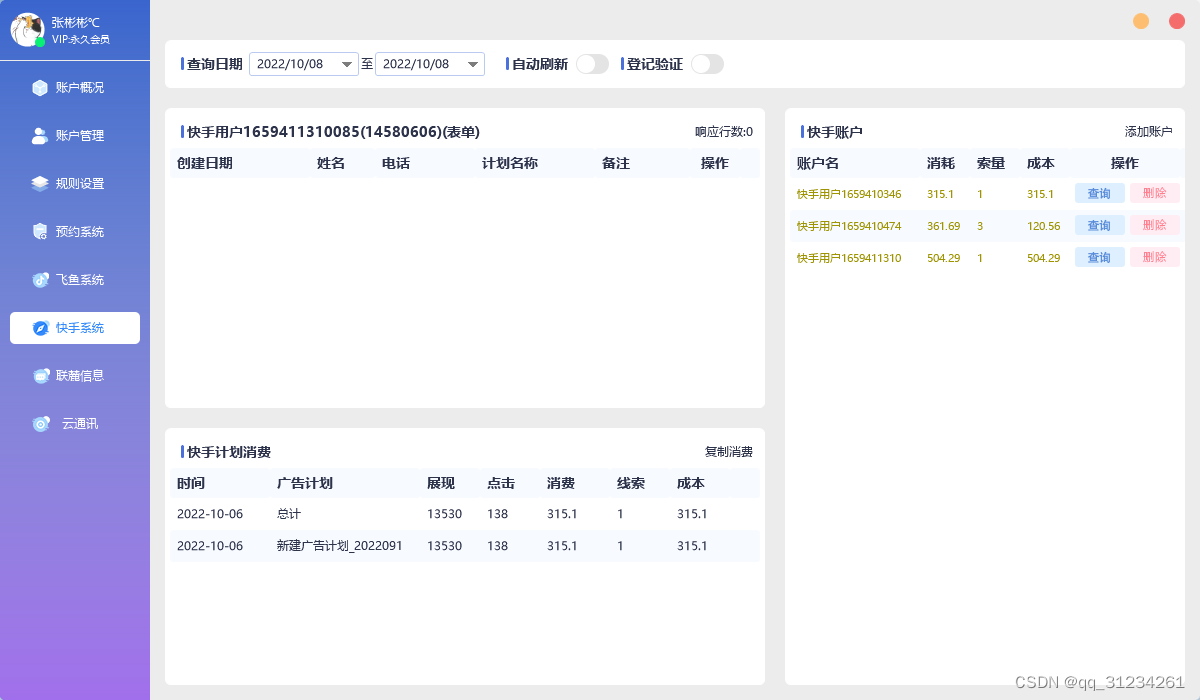Click username 张彬彬℃
The height and width of the screenshot is (700, 1200).
click(x=76, y=22)
